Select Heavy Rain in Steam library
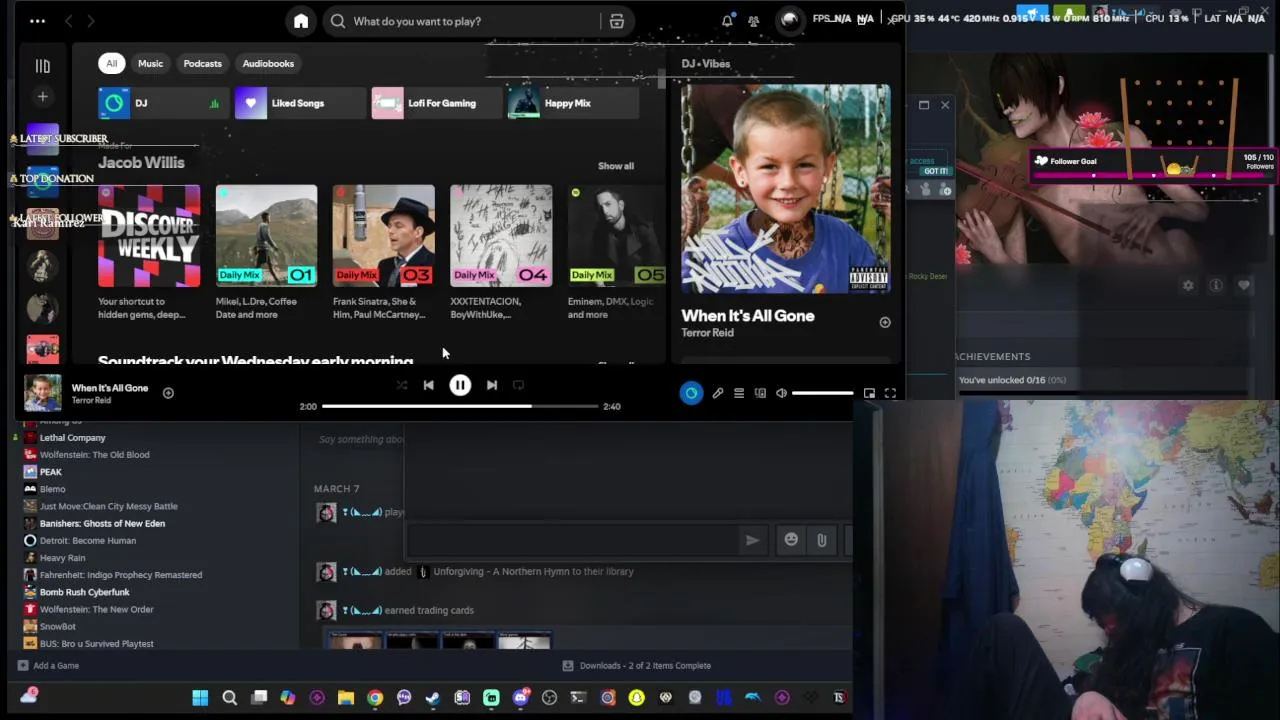 point(62,558)
